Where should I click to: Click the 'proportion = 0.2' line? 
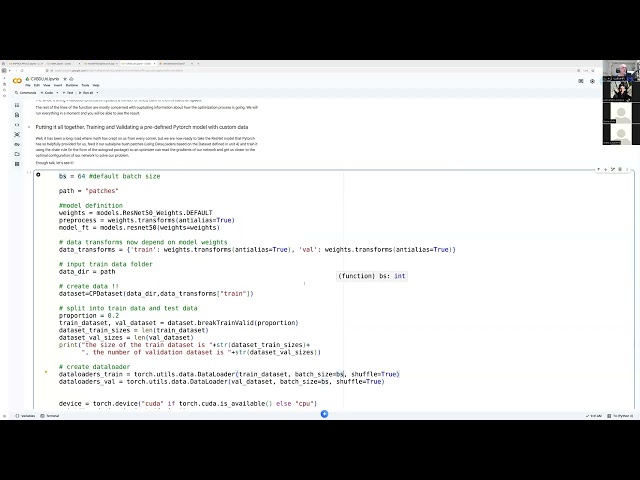[89, 316]
